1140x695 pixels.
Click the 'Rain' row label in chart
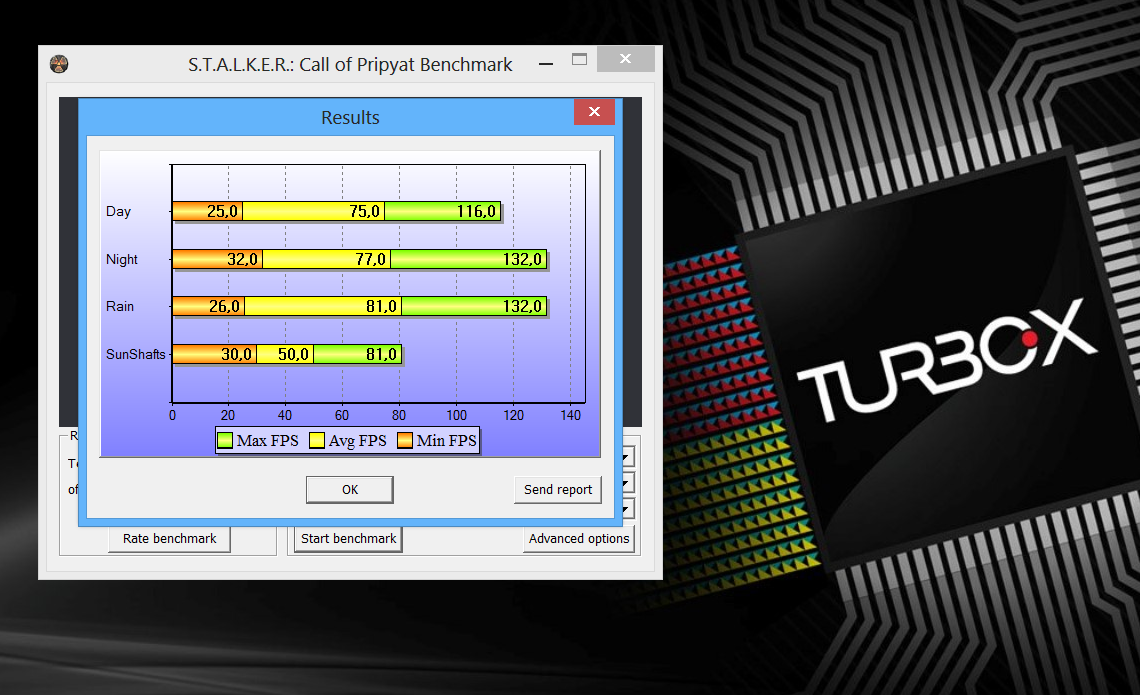point(120,307)
